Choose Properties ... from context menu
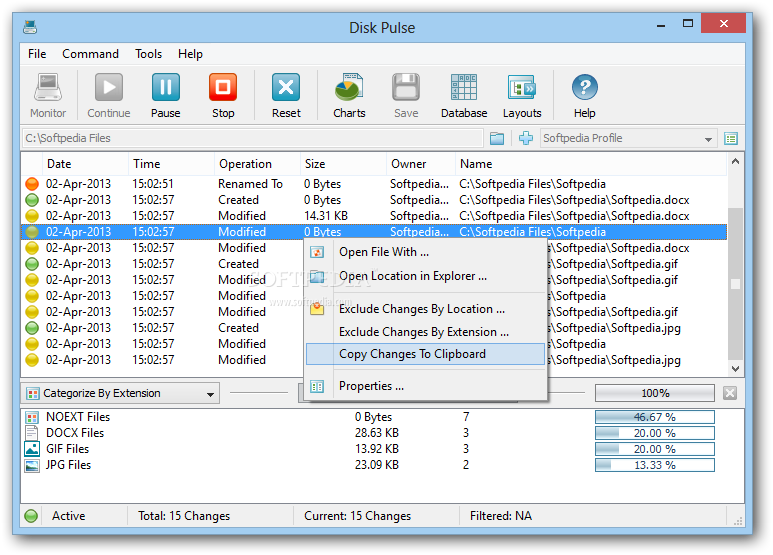 [426, 386]
